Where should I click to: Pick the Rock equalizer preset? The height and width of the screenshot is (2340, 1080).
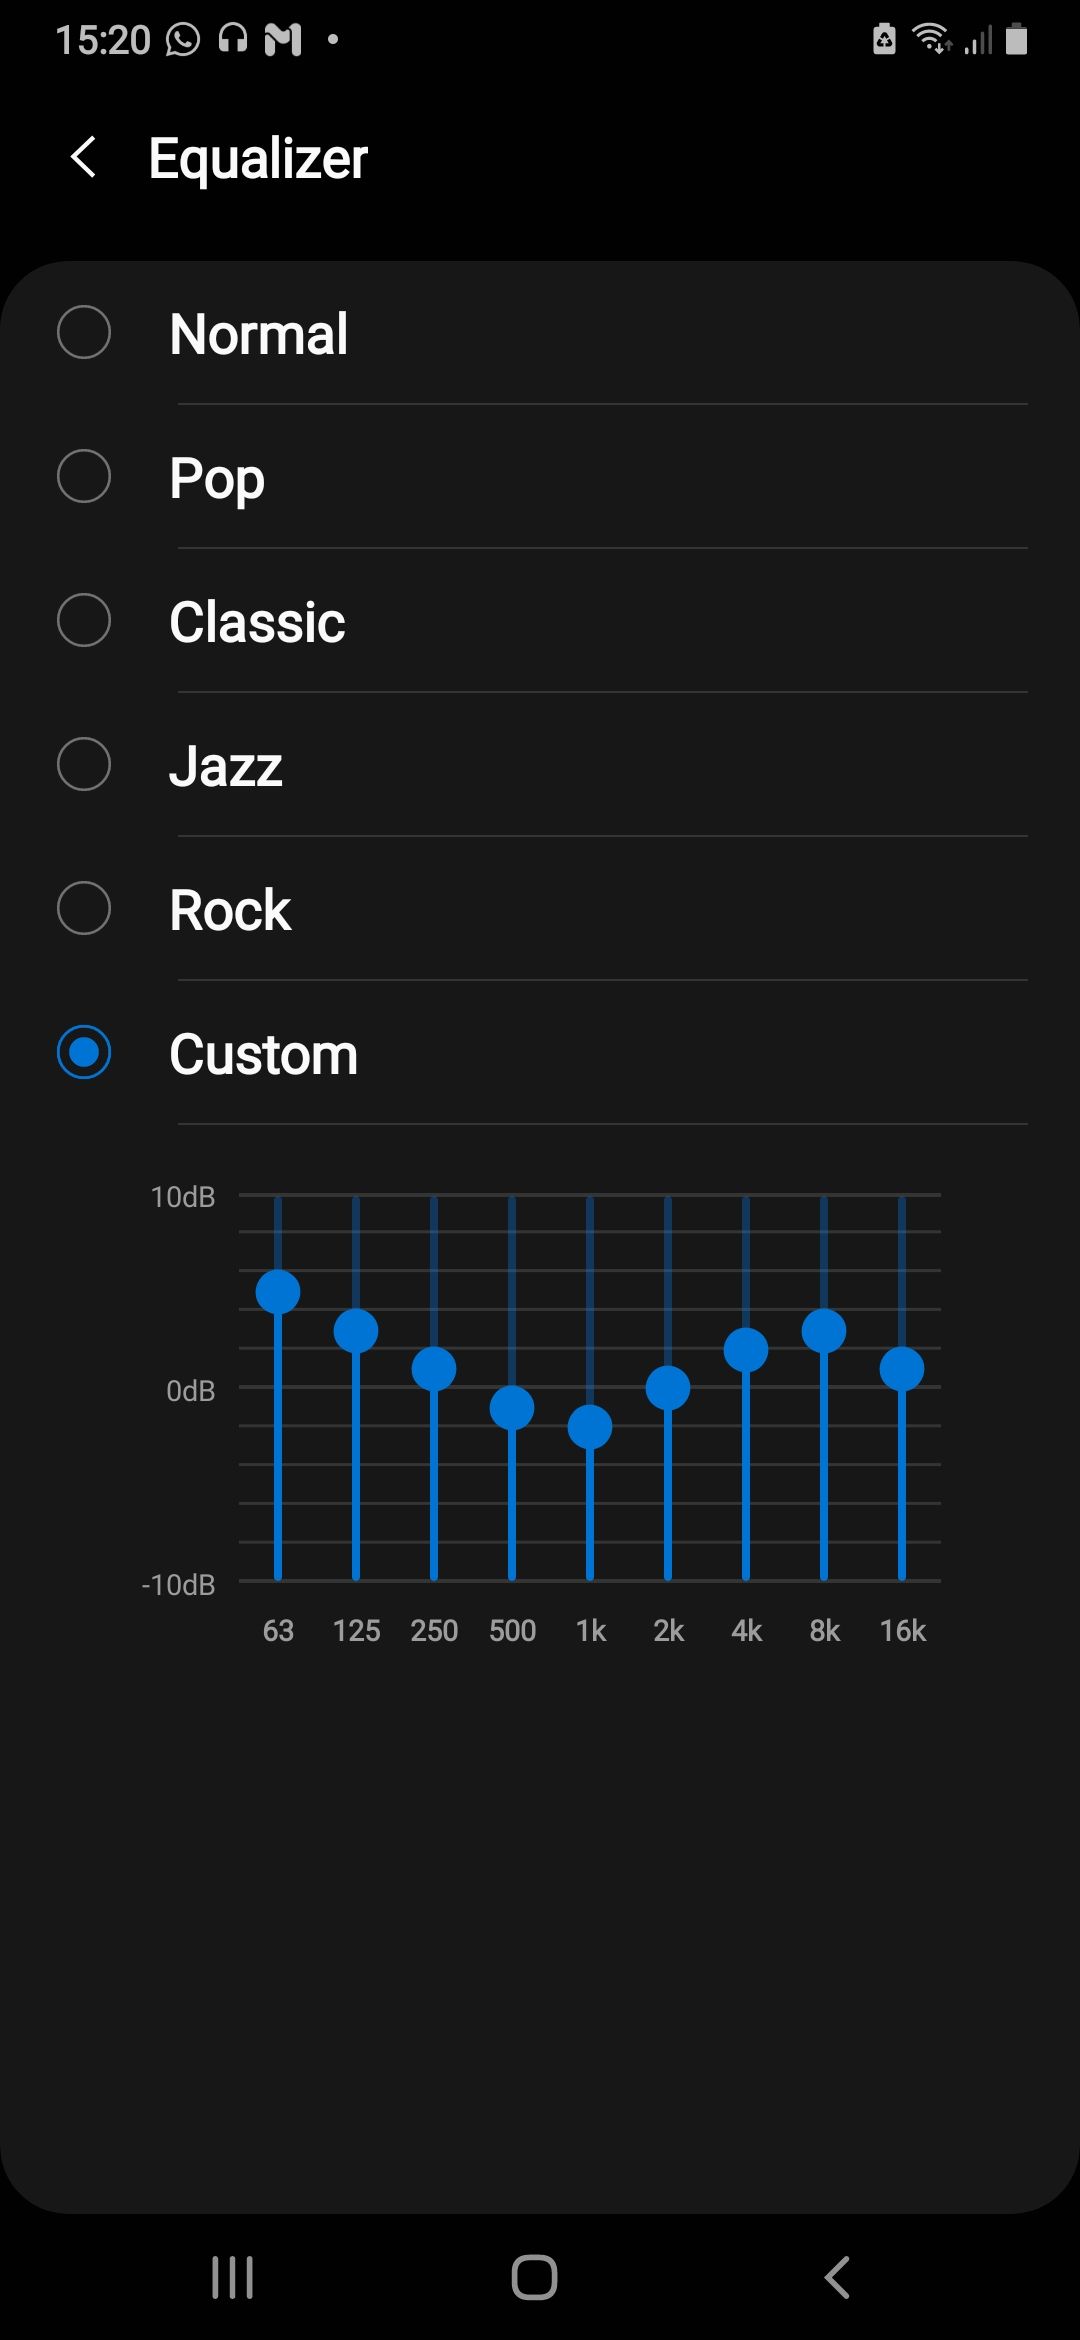pyautogui.click(x=84, y=908)
